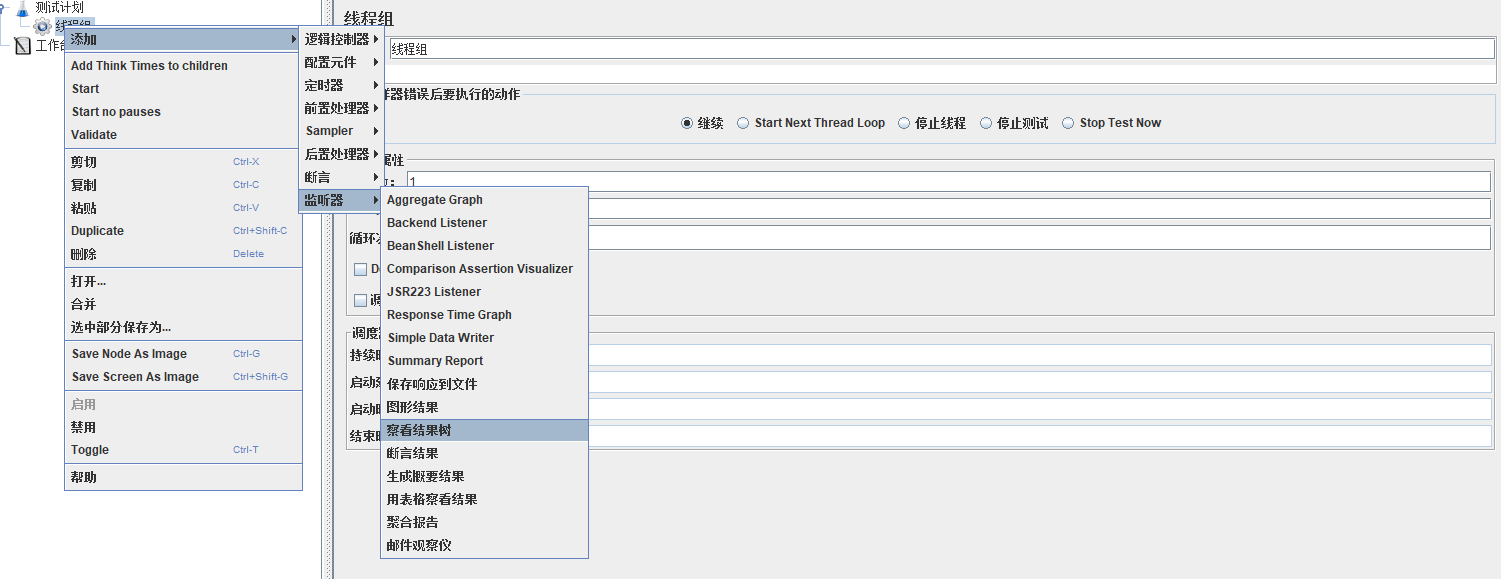Add a JSR223 Listener
The height and width of the screenshot is (579, 1501).
[x=484, y=292]
